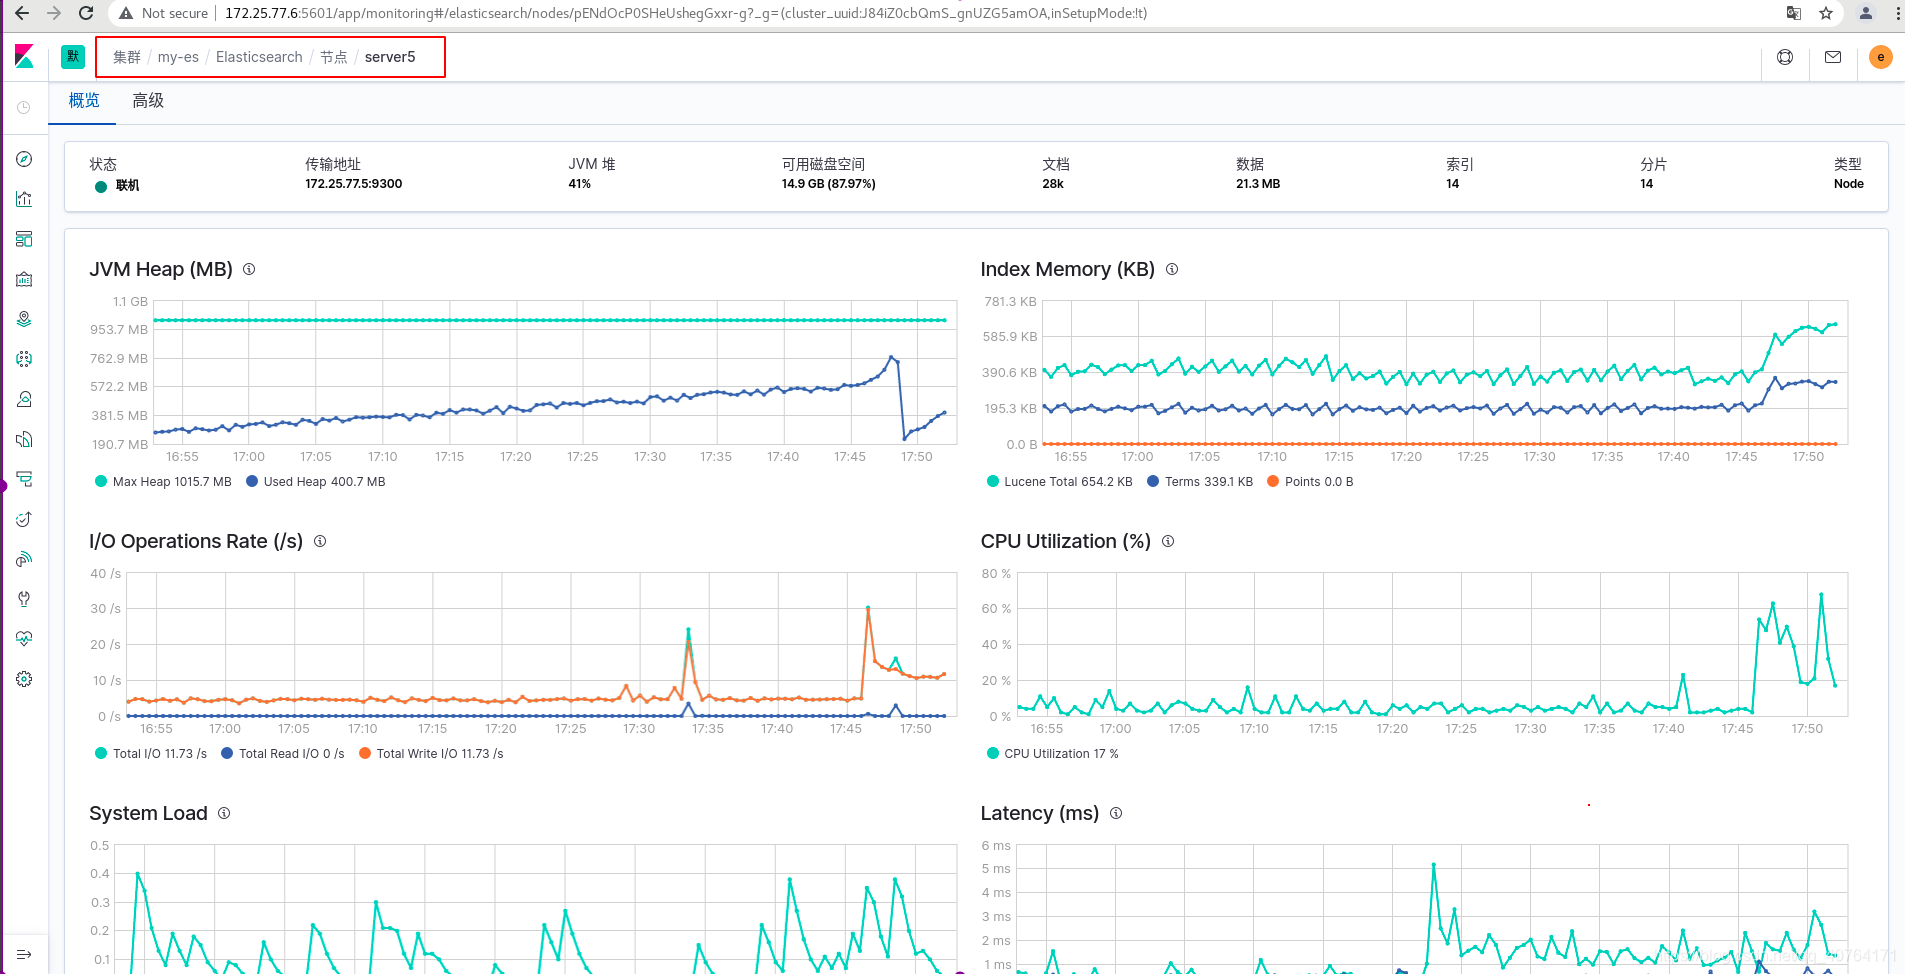Open Discover from the compass sidebar icon
The width and height of the screenshot is (1905, 974).
click(x=24, y=159)
